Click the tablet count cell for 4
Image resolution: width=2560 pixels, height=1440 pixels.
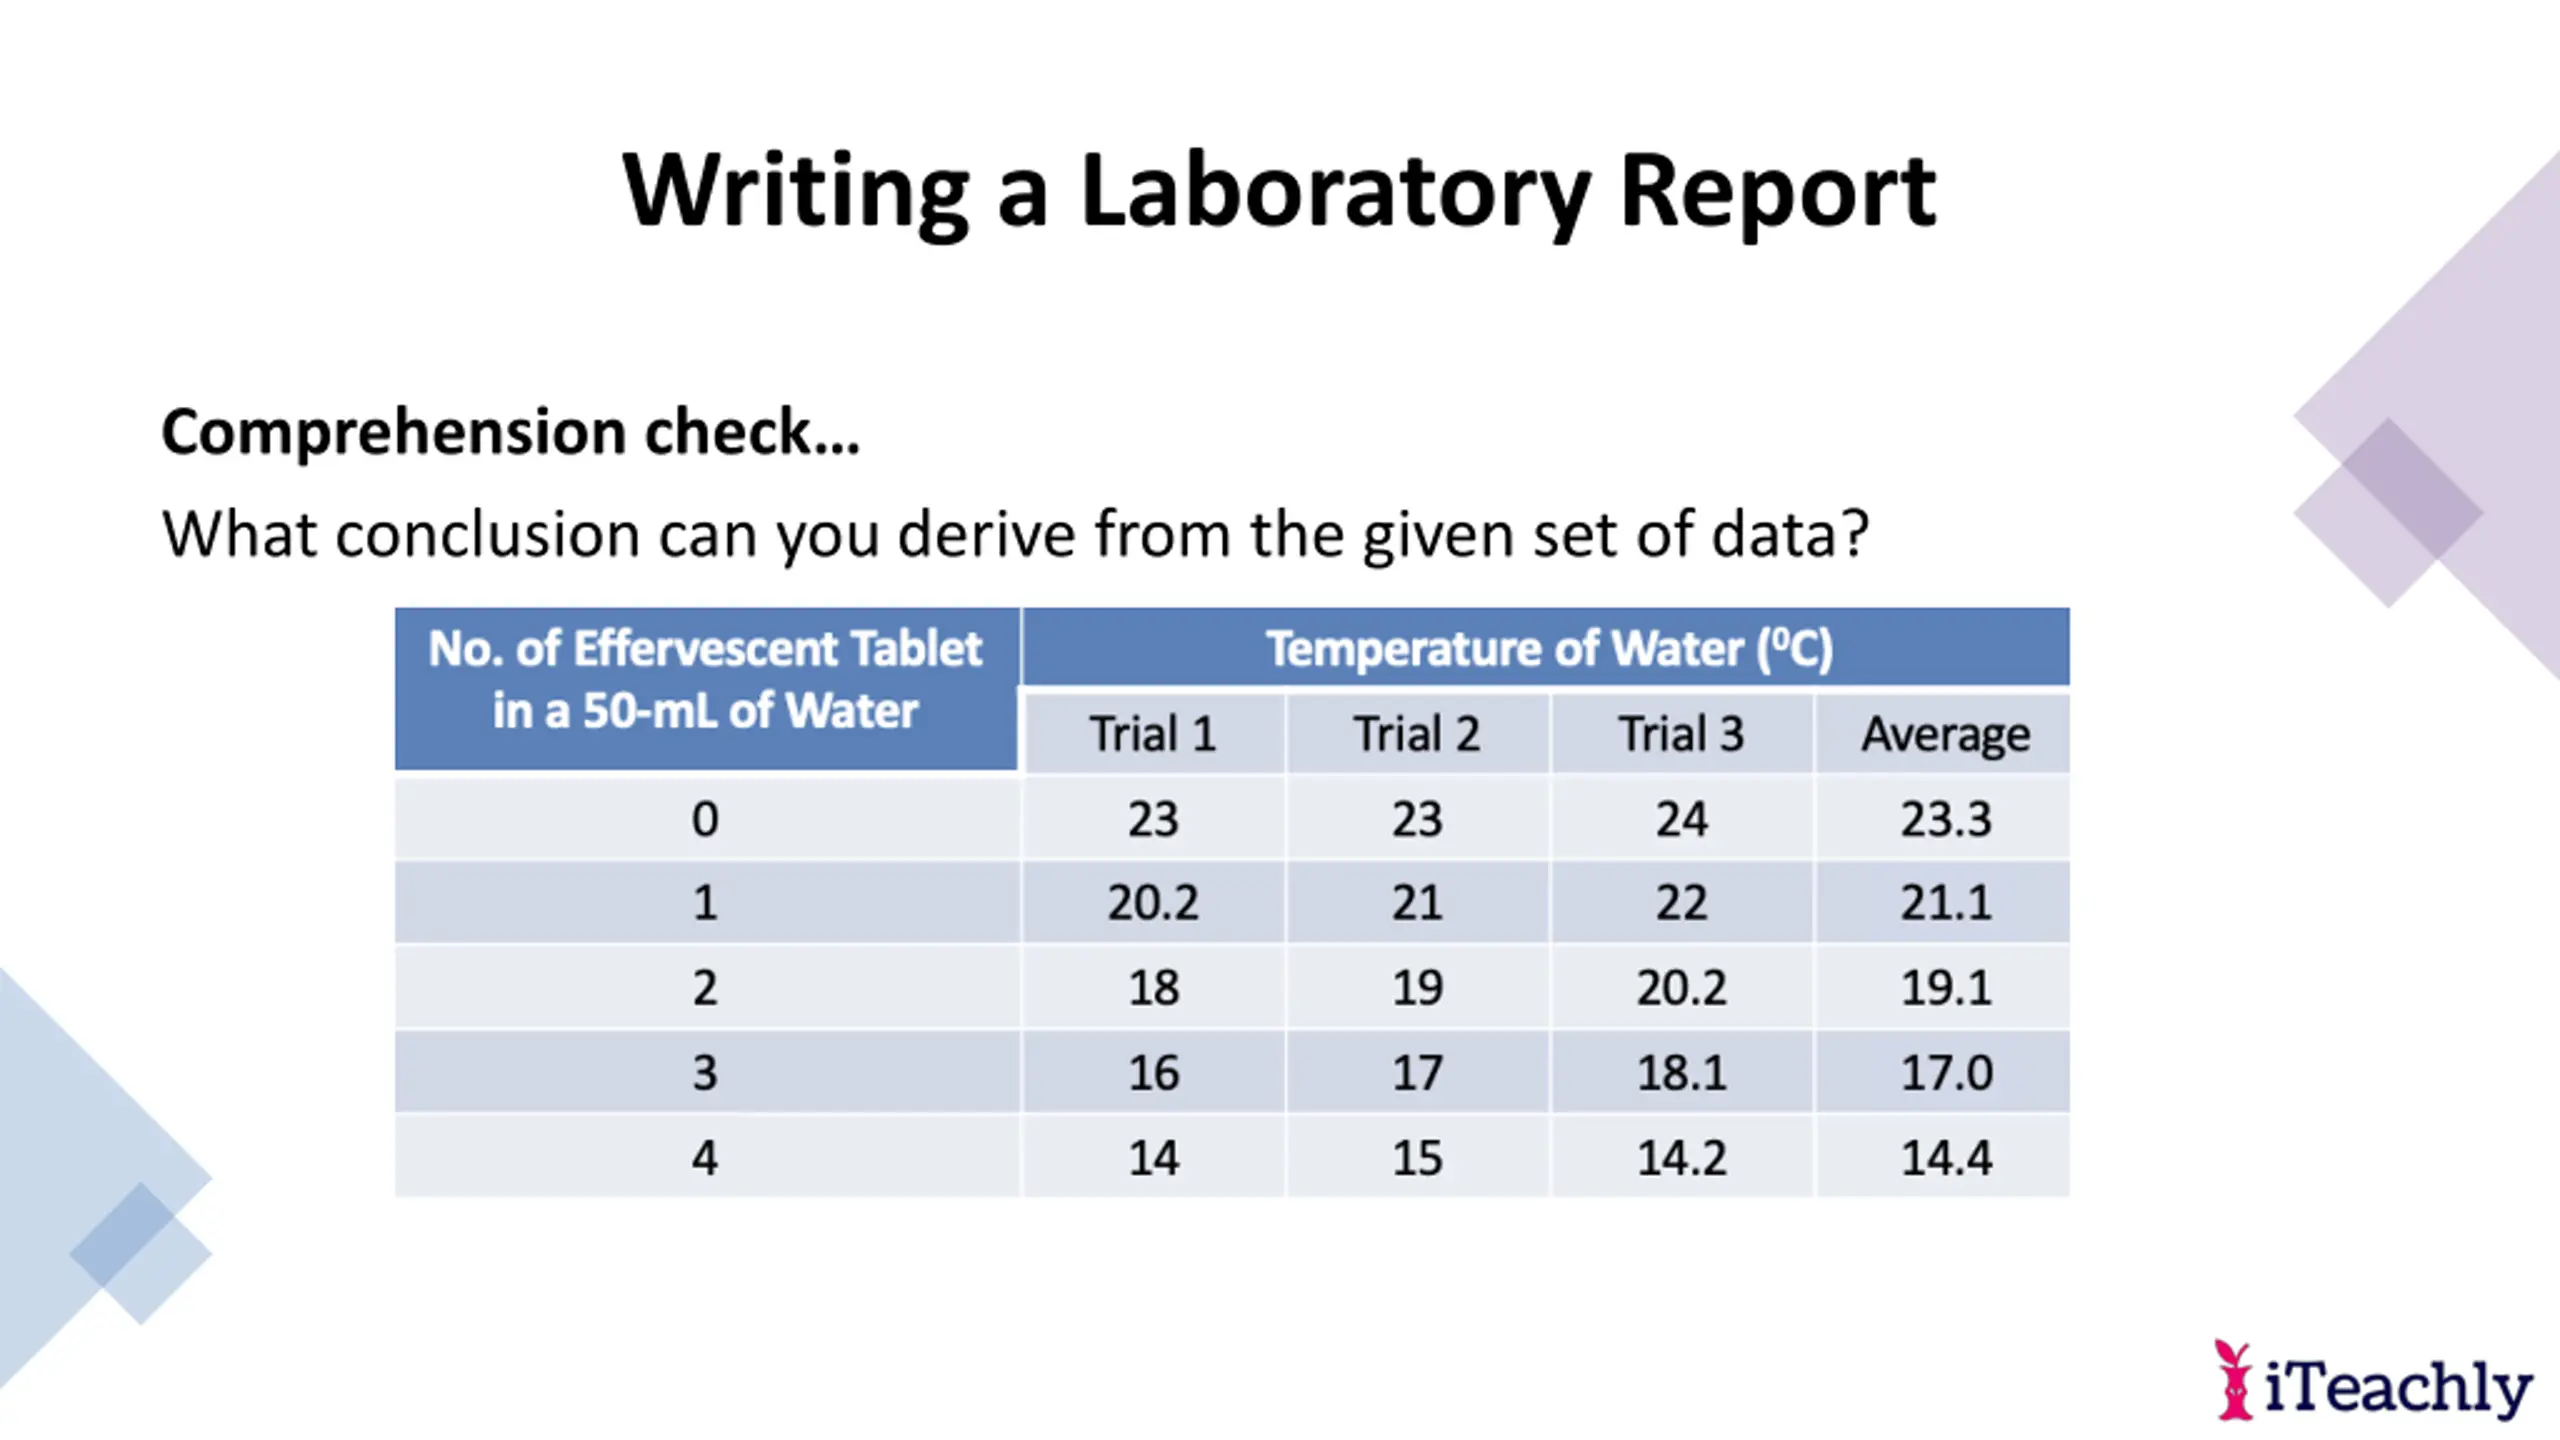click(x=706, y=1158)
